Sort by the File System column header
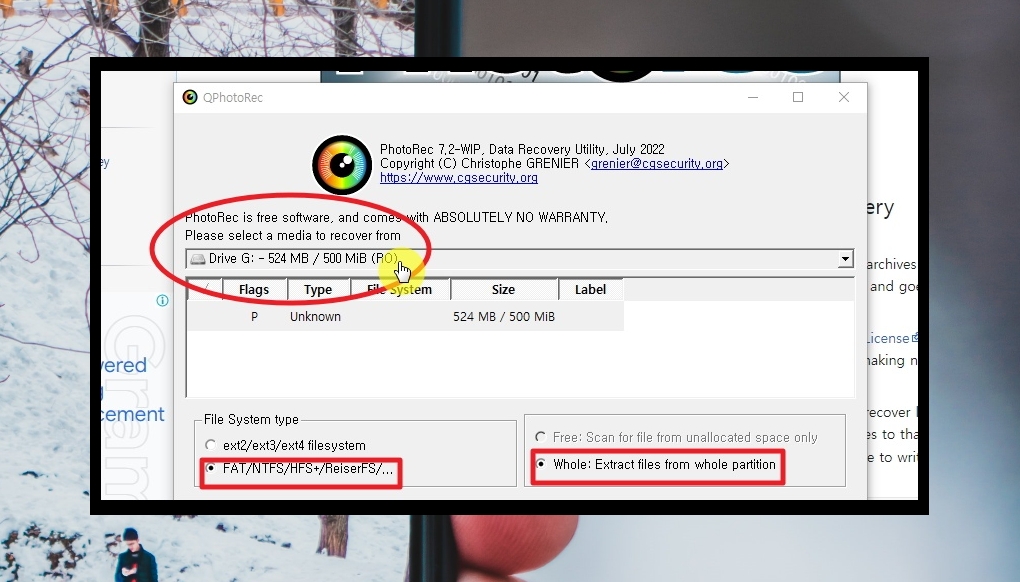The image size is (1020, 582). click(x=400, y=289)
